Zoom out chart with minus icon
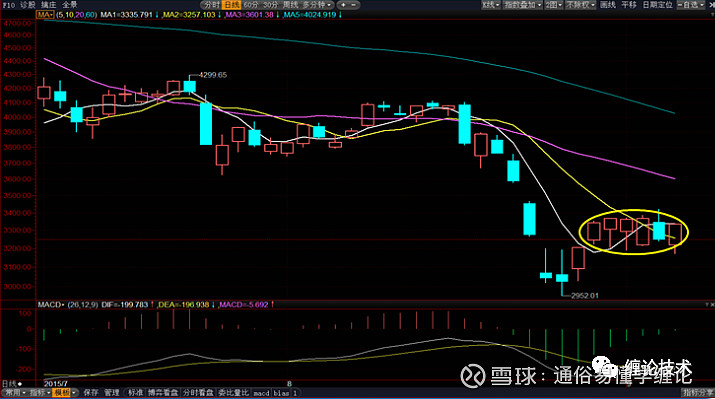This screenshot has height=399, width=715. 353,5
